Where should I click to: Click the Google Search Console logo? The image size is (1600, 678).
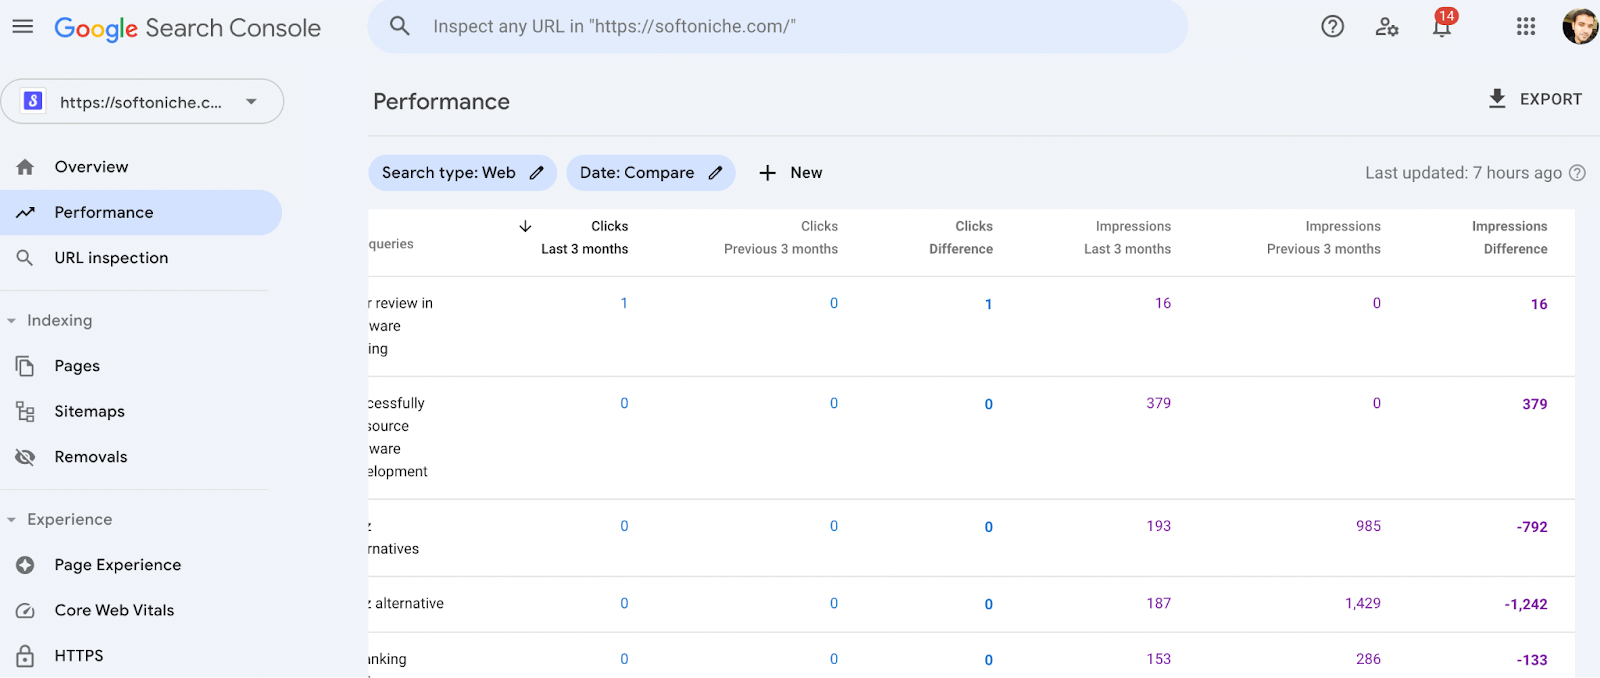pyautogui.click(x=187, y=28)
